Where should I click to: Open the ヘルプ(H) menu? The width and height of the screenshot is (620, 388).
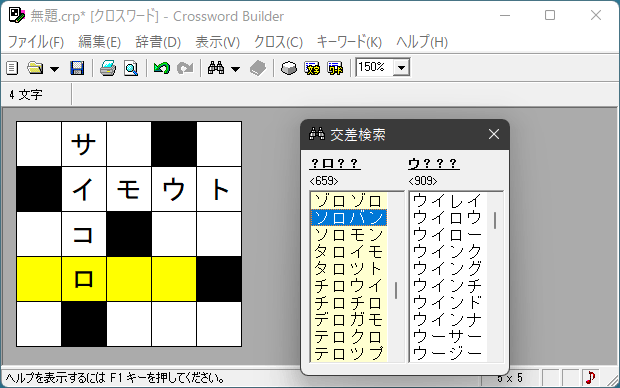point(422,42)
